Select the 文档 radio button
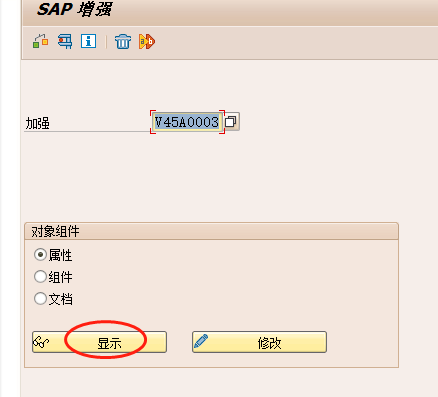This screenshot has width=438, height=397. tap(40, 298)
